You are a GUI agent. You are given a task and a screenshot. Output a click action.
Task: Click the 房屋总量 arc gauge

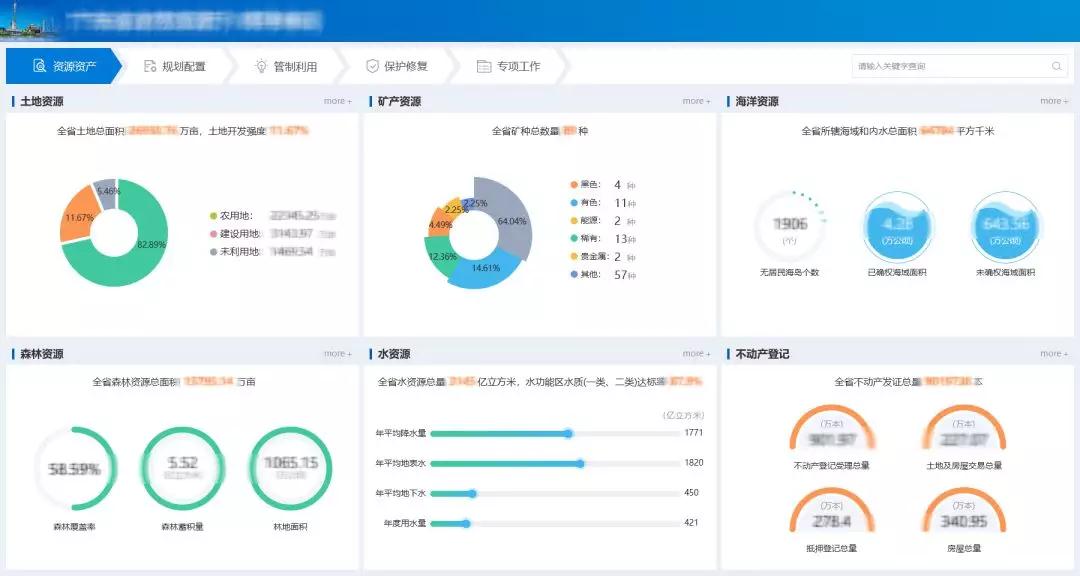pos(964,511)
